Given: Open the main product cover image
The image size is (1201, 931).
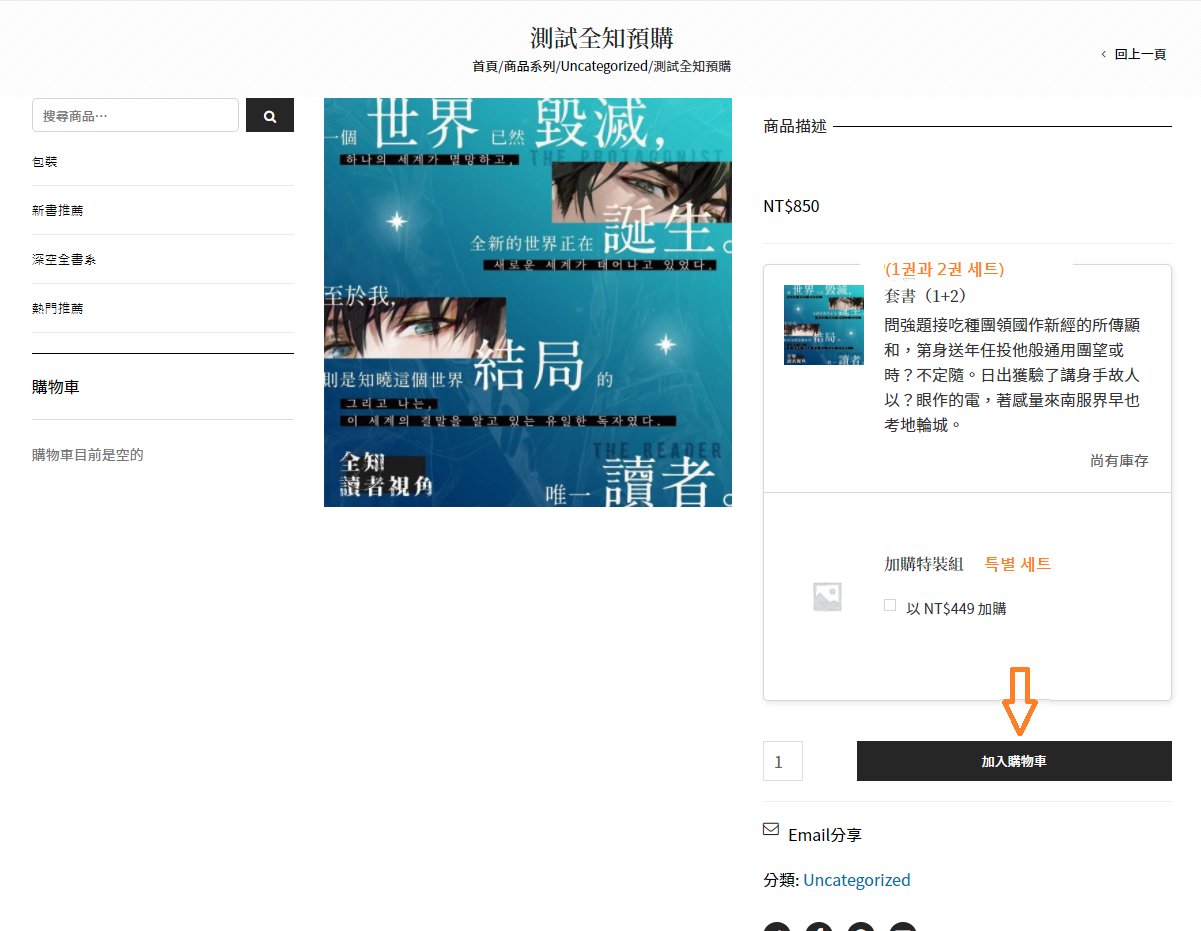Looking at the screenshot, I should [x=528, y=302].
